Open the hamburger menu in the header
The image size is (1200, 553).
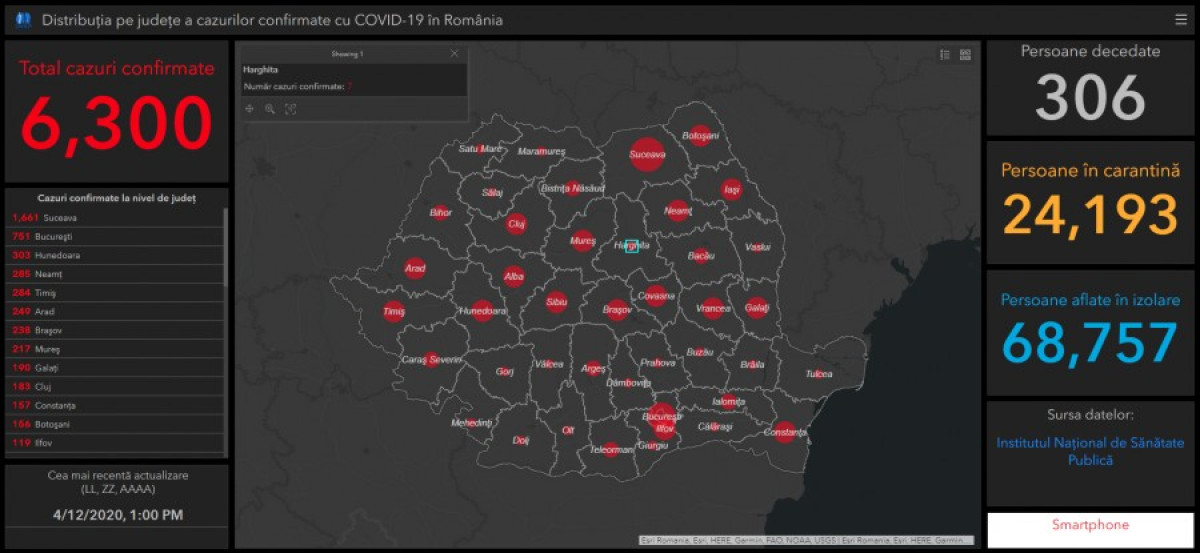tap(1181, 19)
